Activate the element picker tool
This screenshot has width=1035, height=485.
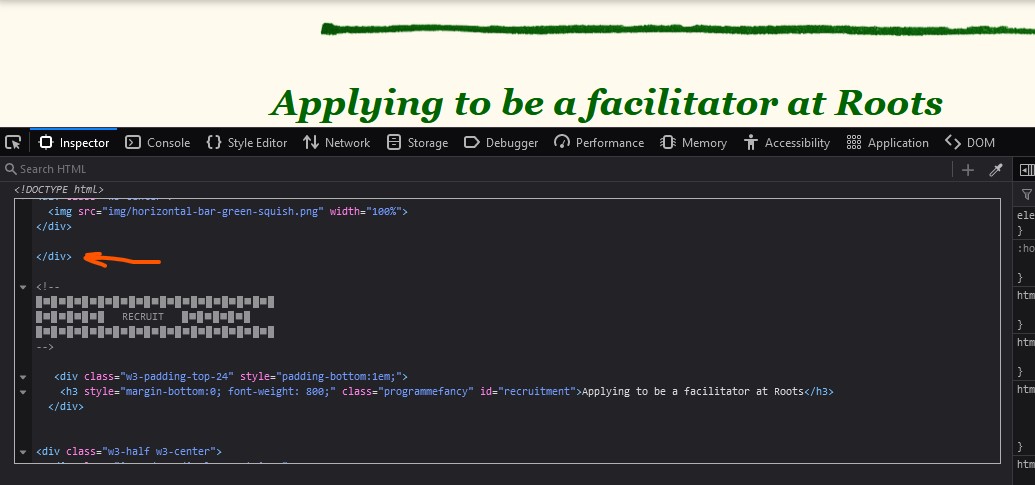[x=13, y=143]
